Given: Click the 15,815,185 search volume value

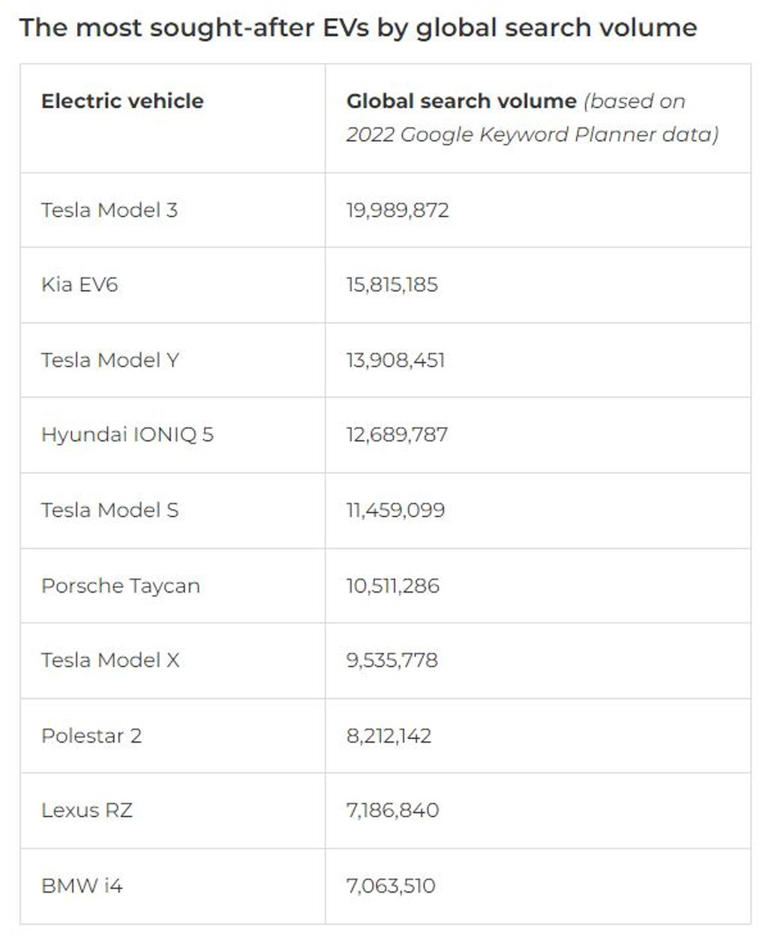Looking at the screenshot, I should 392,285.
